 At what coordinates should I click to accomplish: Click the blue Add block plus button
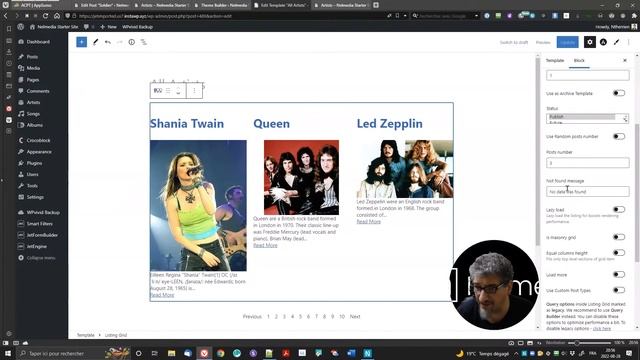click(81, 42)
